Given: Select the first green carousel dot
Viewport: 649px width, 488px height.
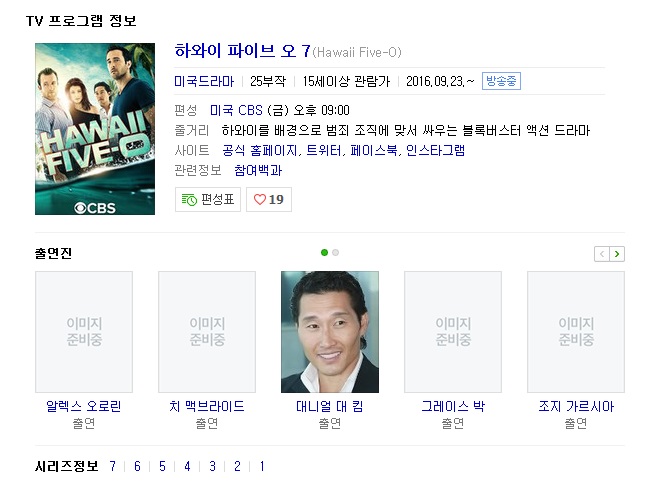Looking at the screenshot, I should pyautogui.click(x=324, y=252).
